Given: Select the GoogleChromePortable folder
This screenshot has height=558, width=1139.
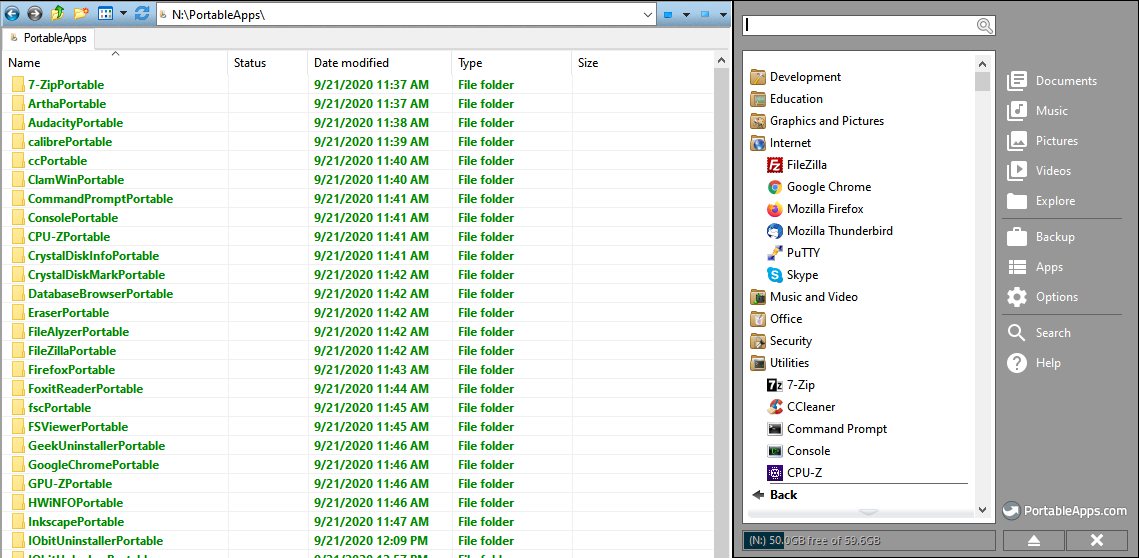Looking at the screenshot, I should tap(93, 465).
